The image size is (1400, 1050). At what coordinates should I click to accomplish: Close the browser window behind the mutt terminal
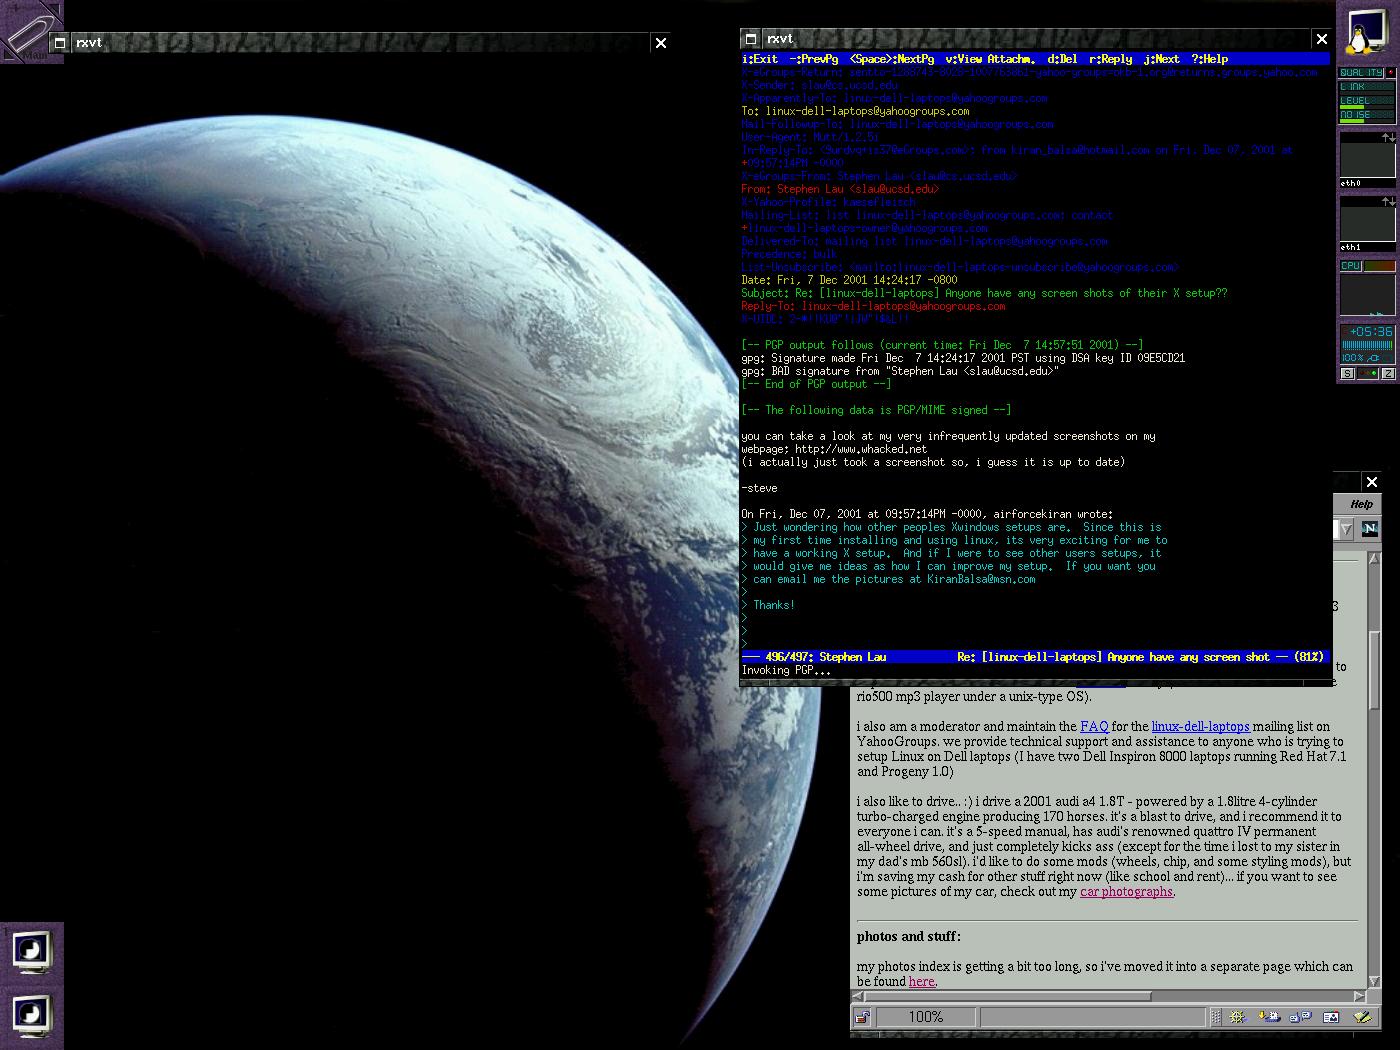pos(1372,482)
